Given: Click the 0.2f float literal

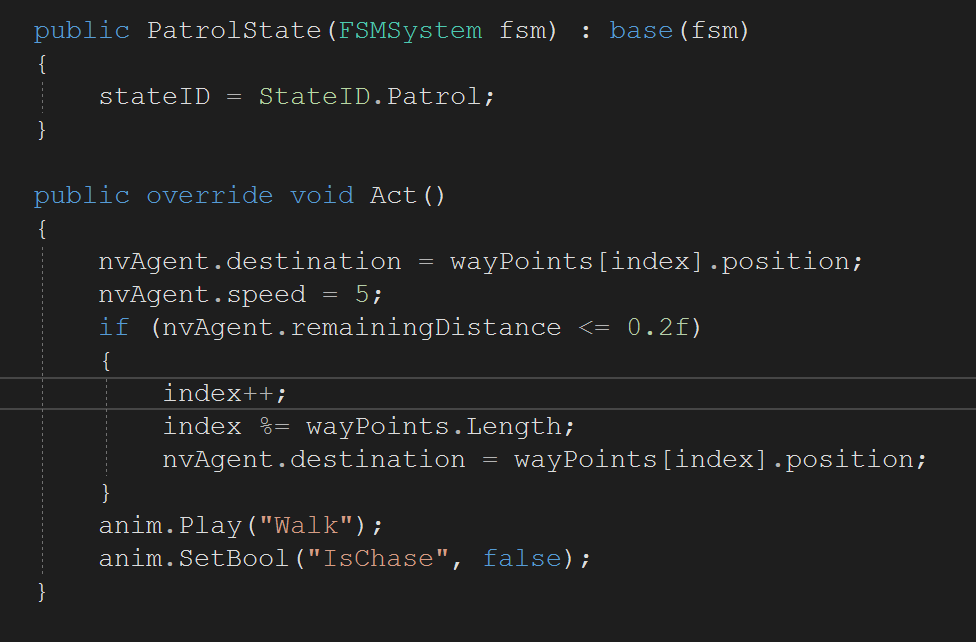Looking at the screenshot, I should pos(658,327).
